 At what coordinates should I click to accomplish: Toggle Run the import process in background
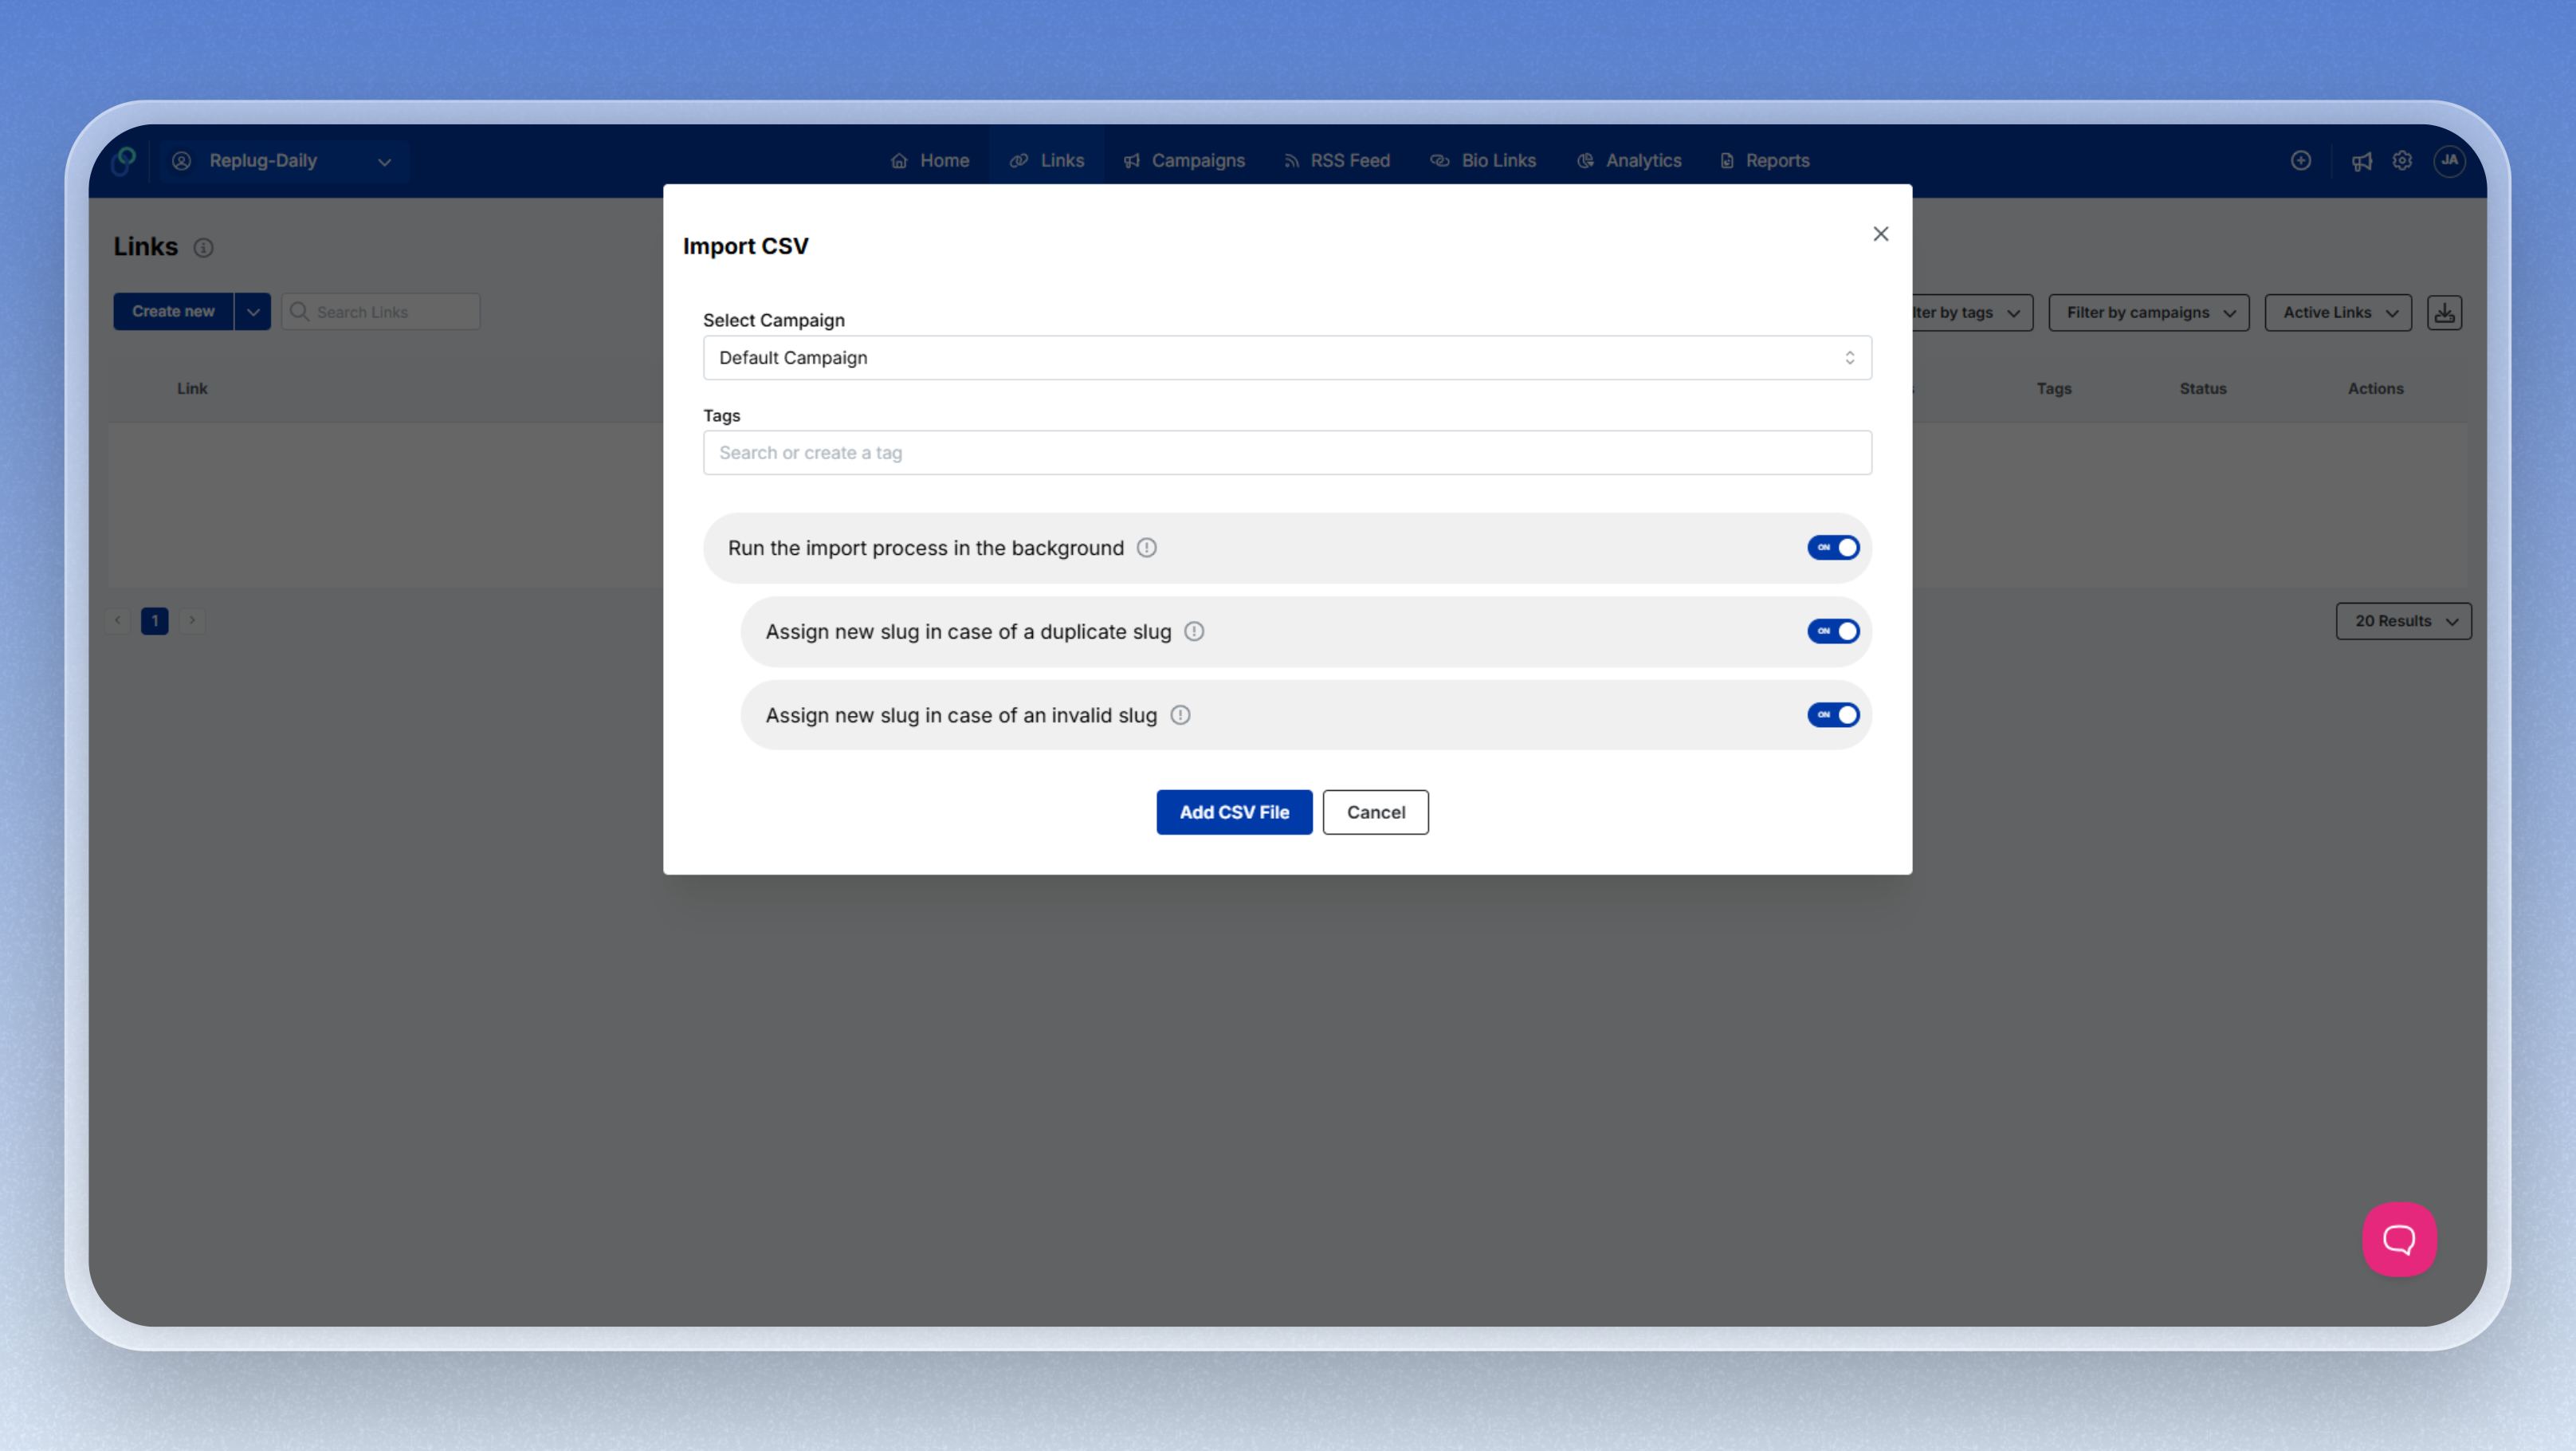[1833, 548]
